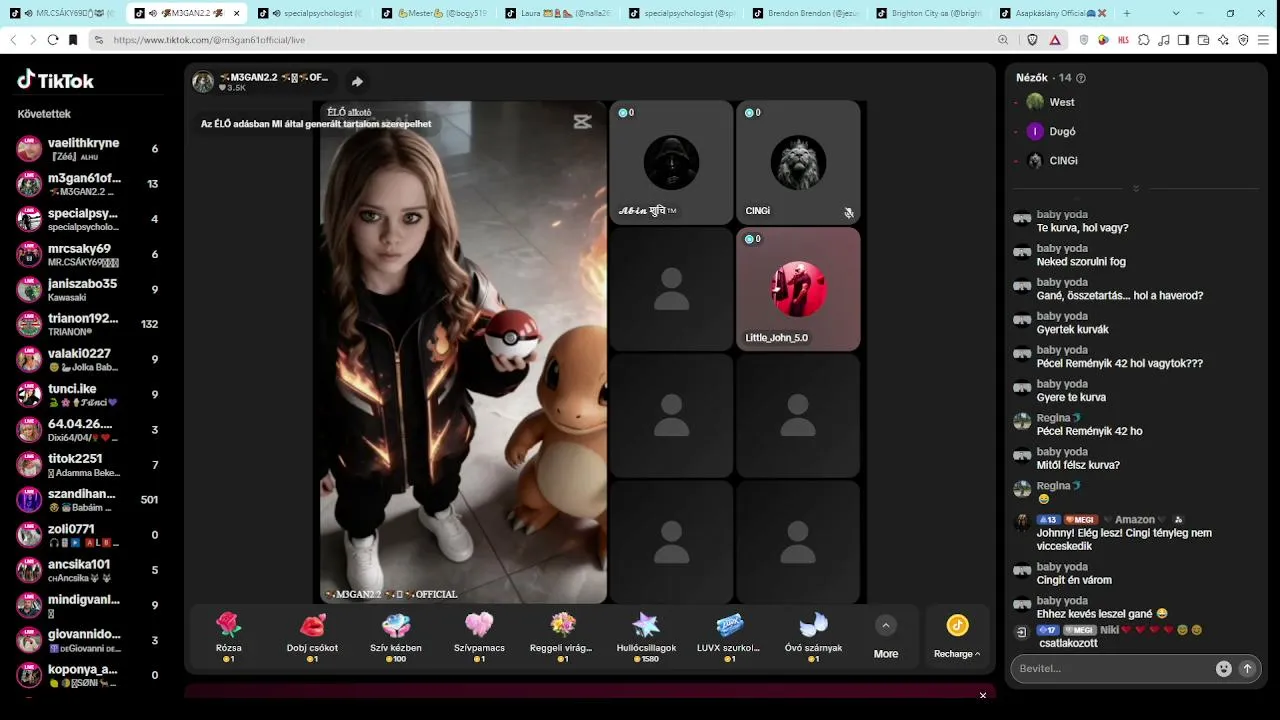
Task: Send a Rózsa rose gift
Action: click(229, 637)
